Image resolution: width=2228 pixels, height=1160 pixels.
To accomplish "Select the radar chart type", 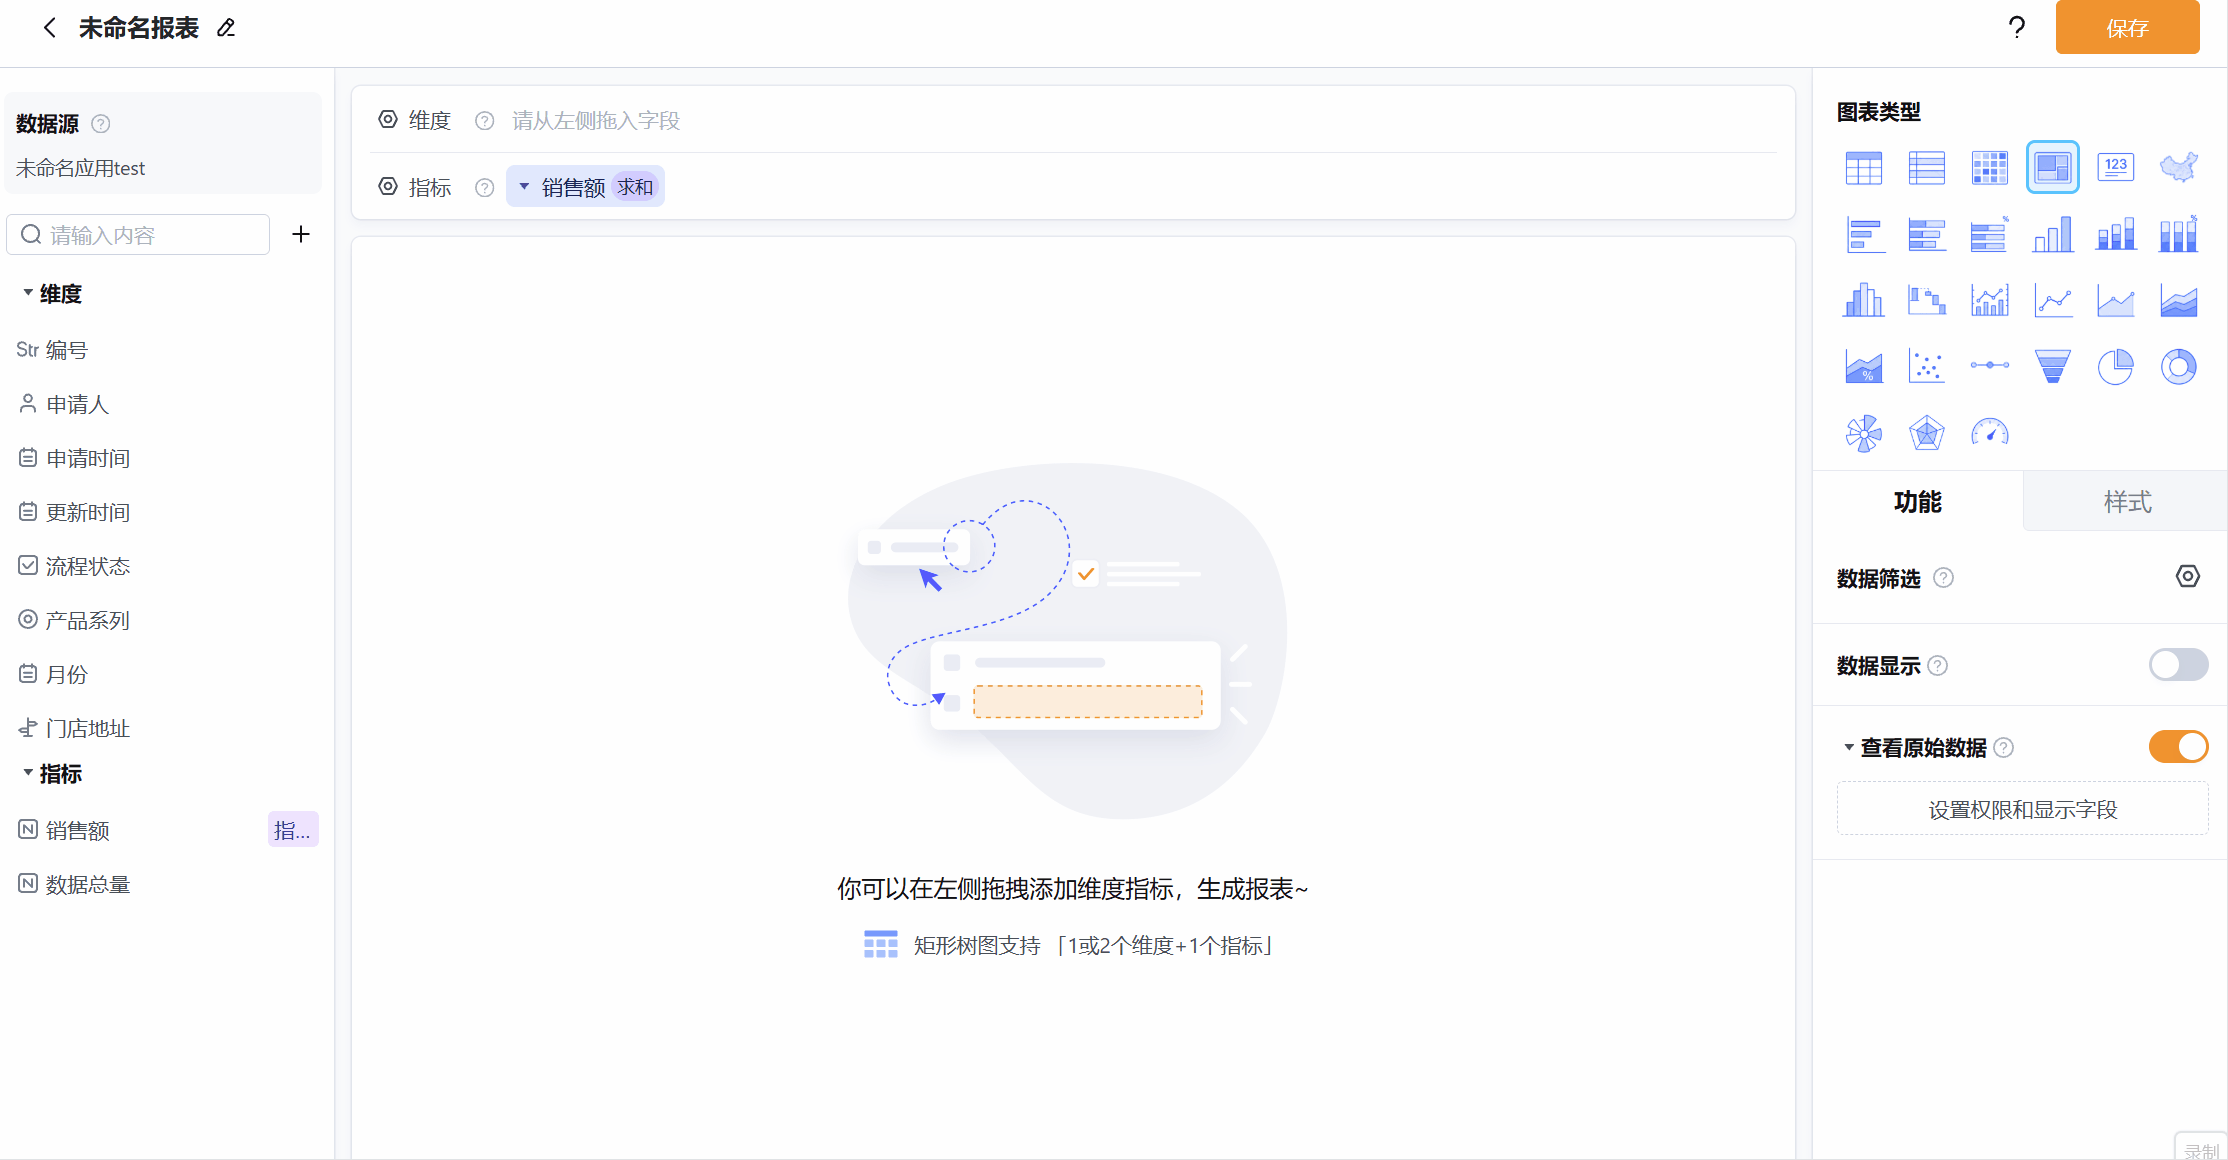I will 1926,433.
